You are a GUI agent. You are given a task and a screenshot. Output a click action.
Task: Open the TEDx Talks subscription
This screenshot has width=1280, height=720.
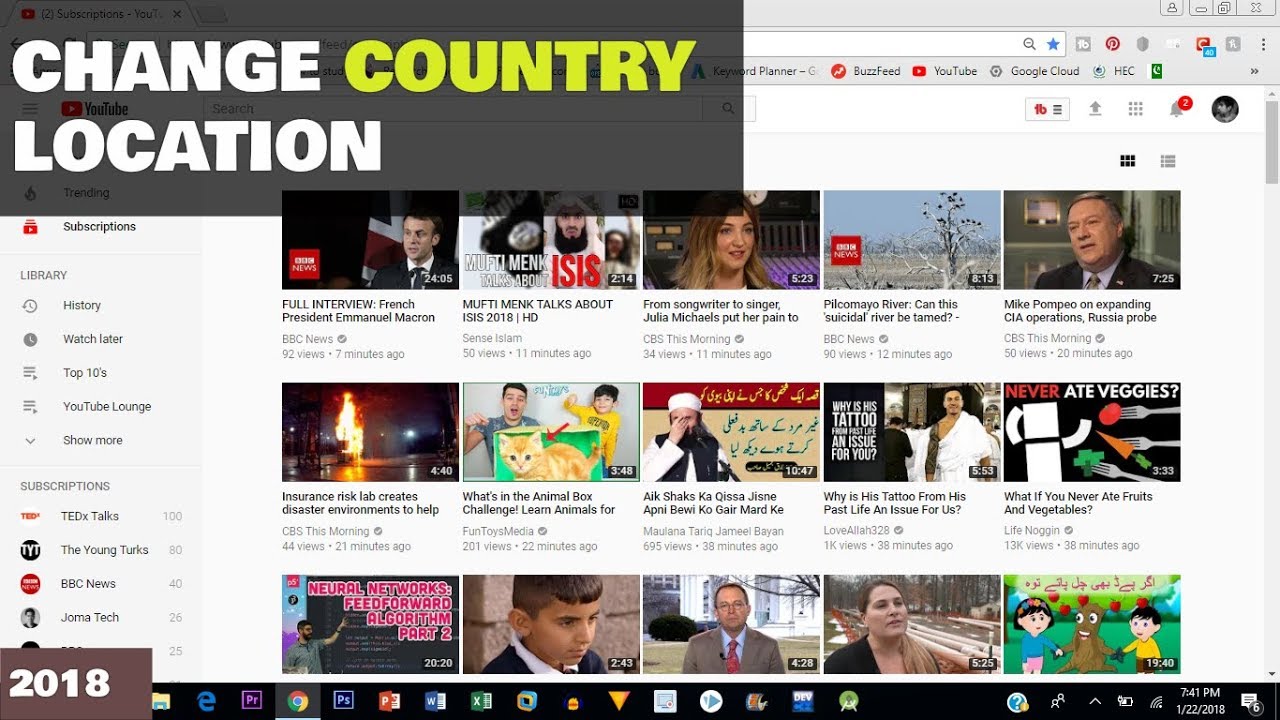[x=100, y=516]
